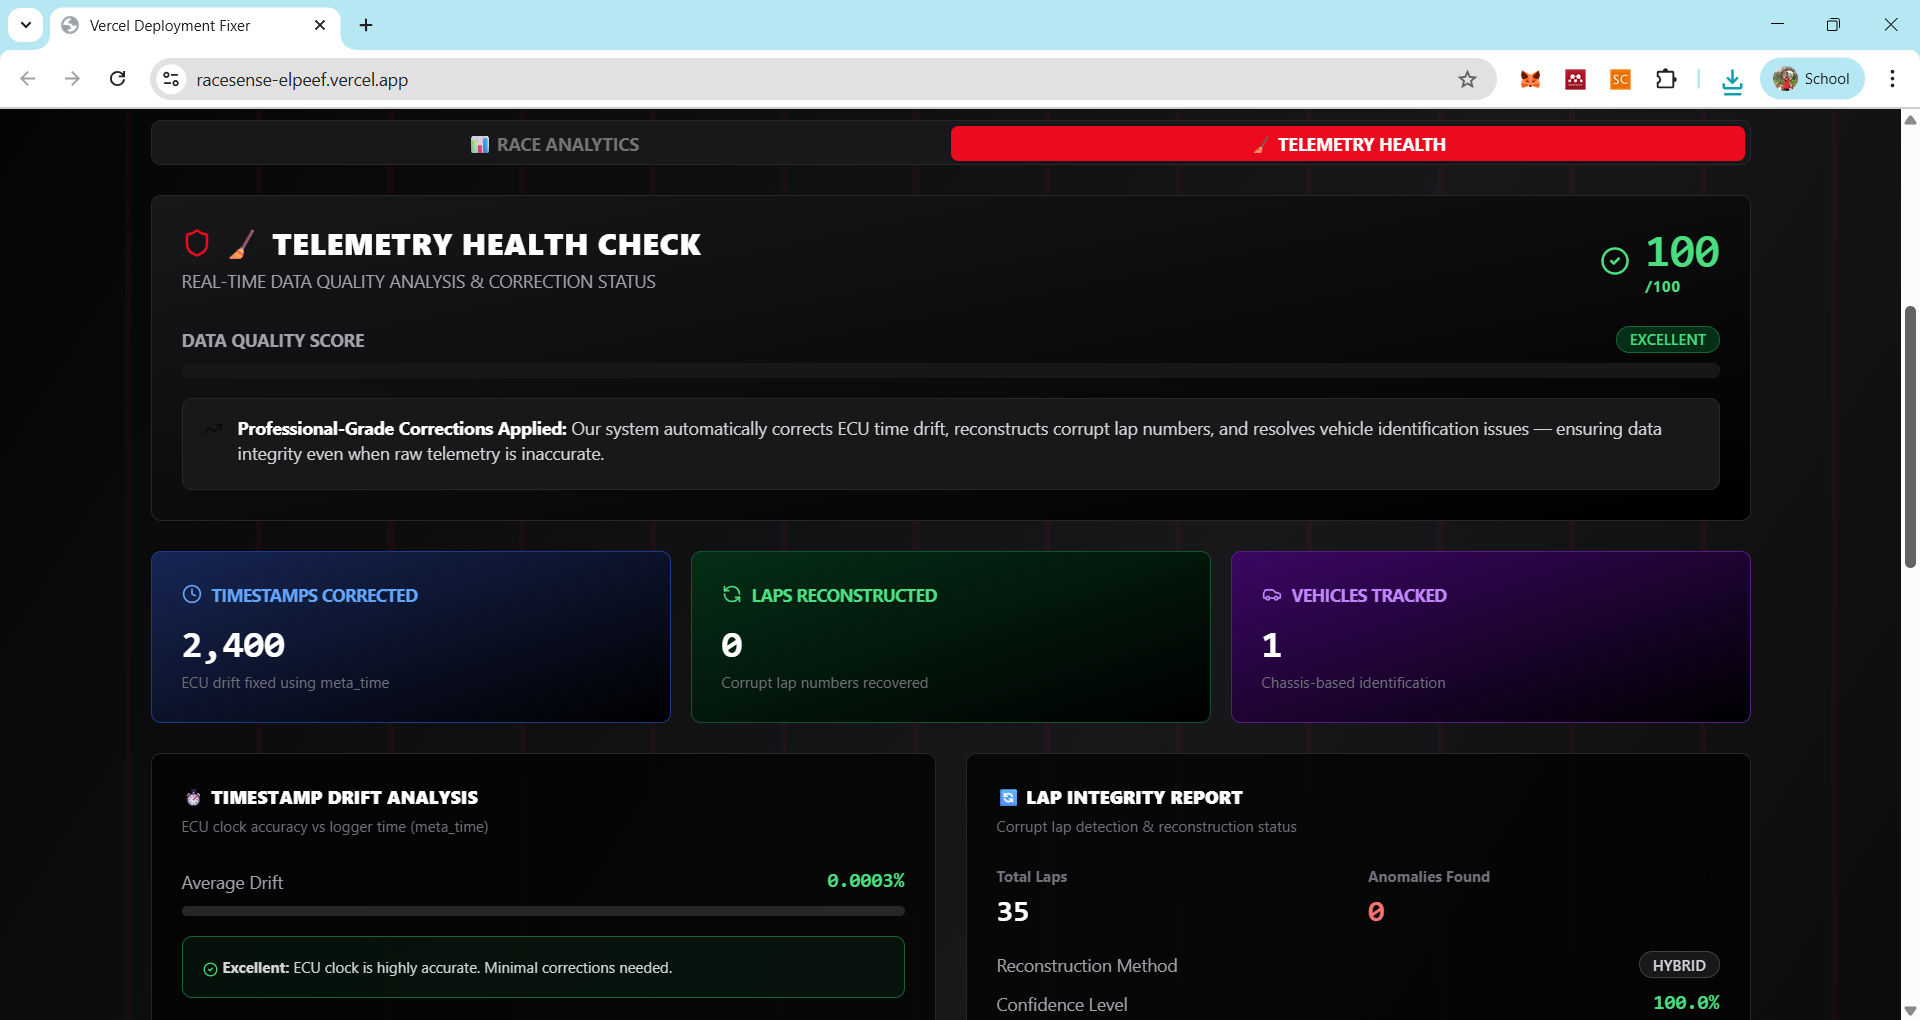Click the green checkmark circle next to score 100

(x=1615, y=261)
